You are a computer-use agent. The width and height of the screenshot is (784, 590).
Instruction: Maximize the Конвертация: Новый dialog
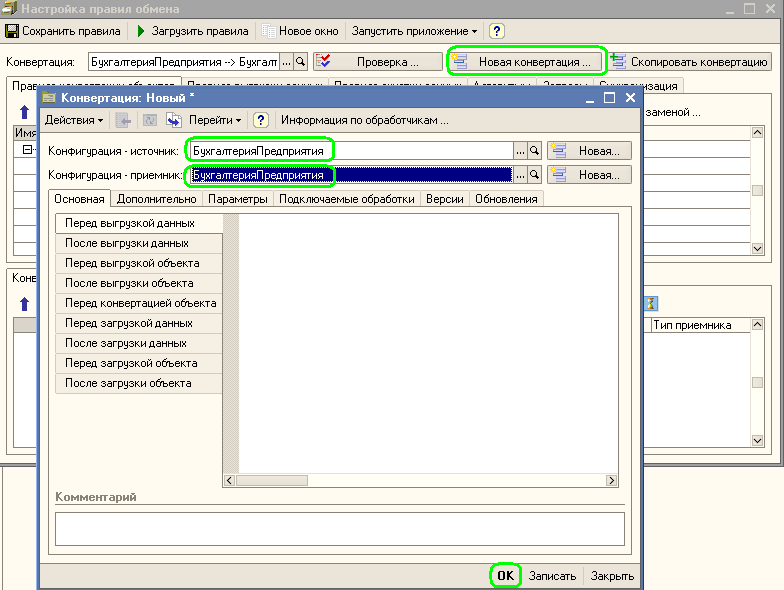(x=610, y=98)
